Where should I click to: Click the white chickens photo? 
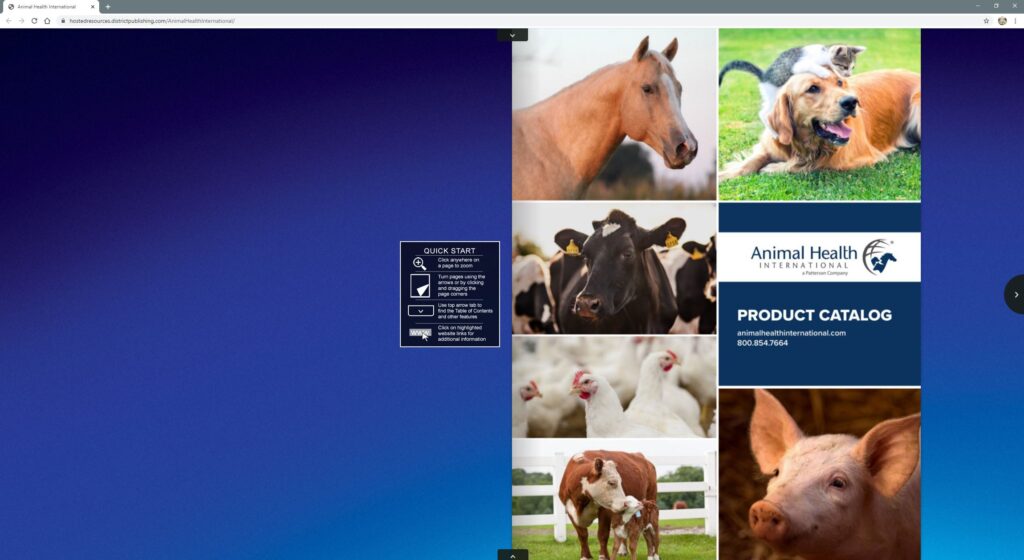coord(614,387)
